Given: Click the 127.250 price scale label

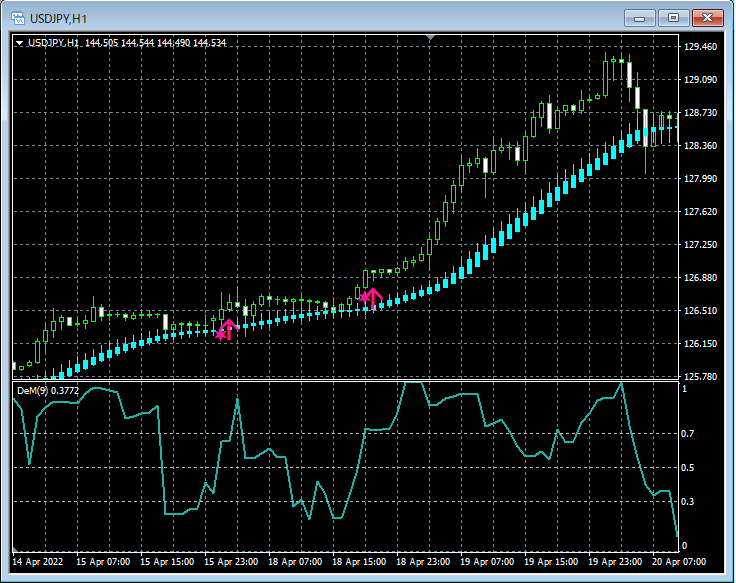Looking at the screenshot, I should coord(700,245).
